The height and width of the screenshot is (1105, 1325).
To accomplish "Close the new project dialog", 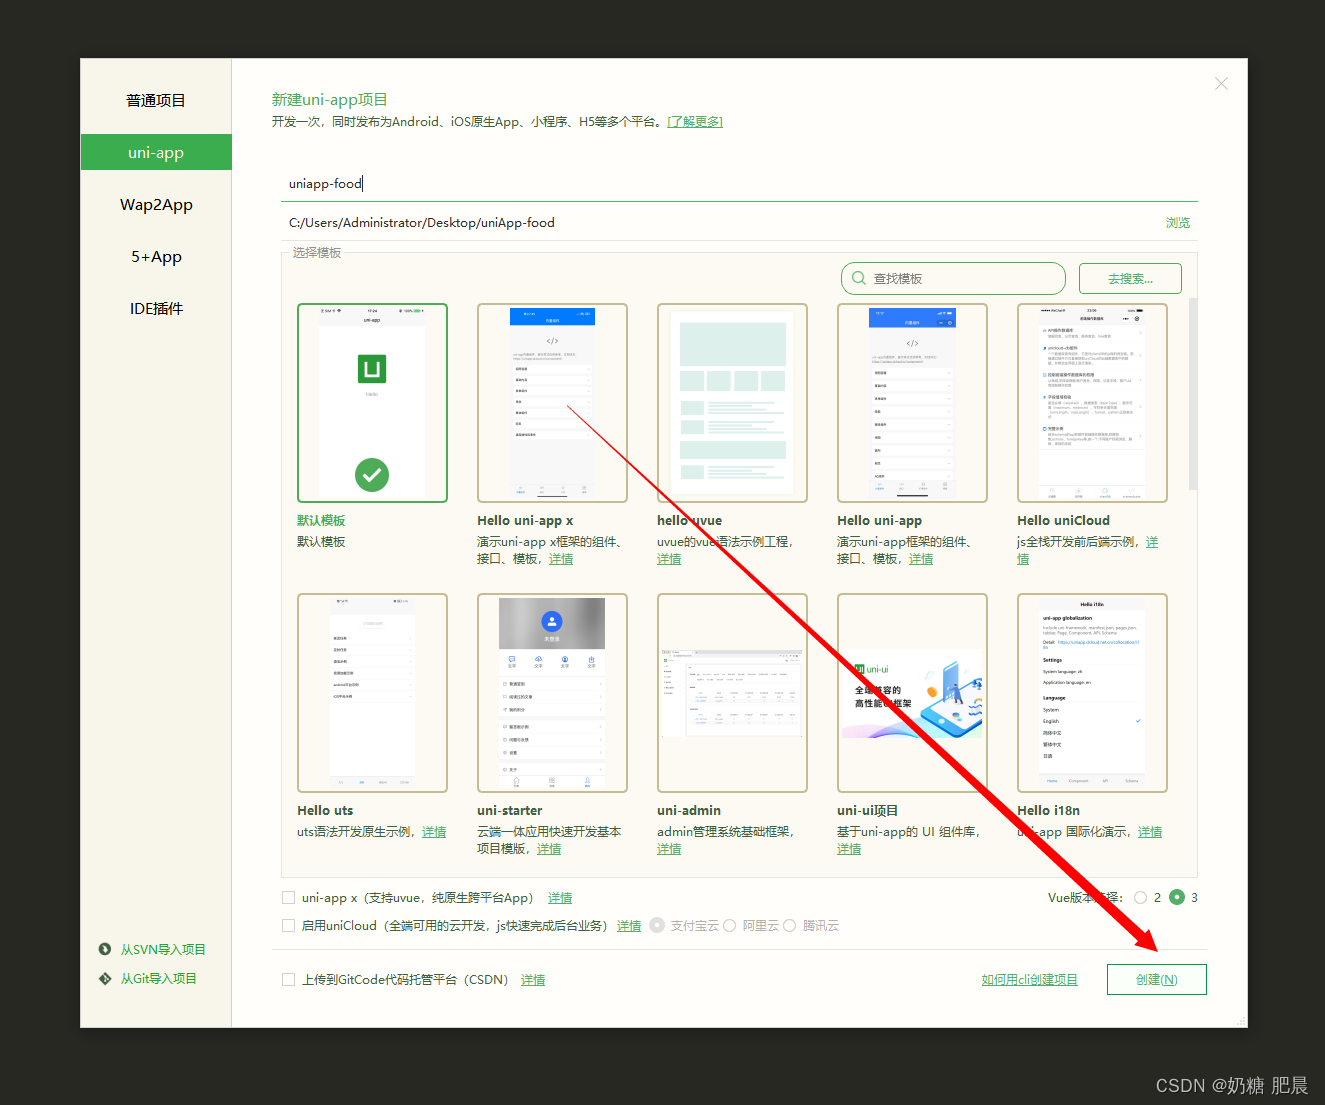I will [x=1221, y=84].
